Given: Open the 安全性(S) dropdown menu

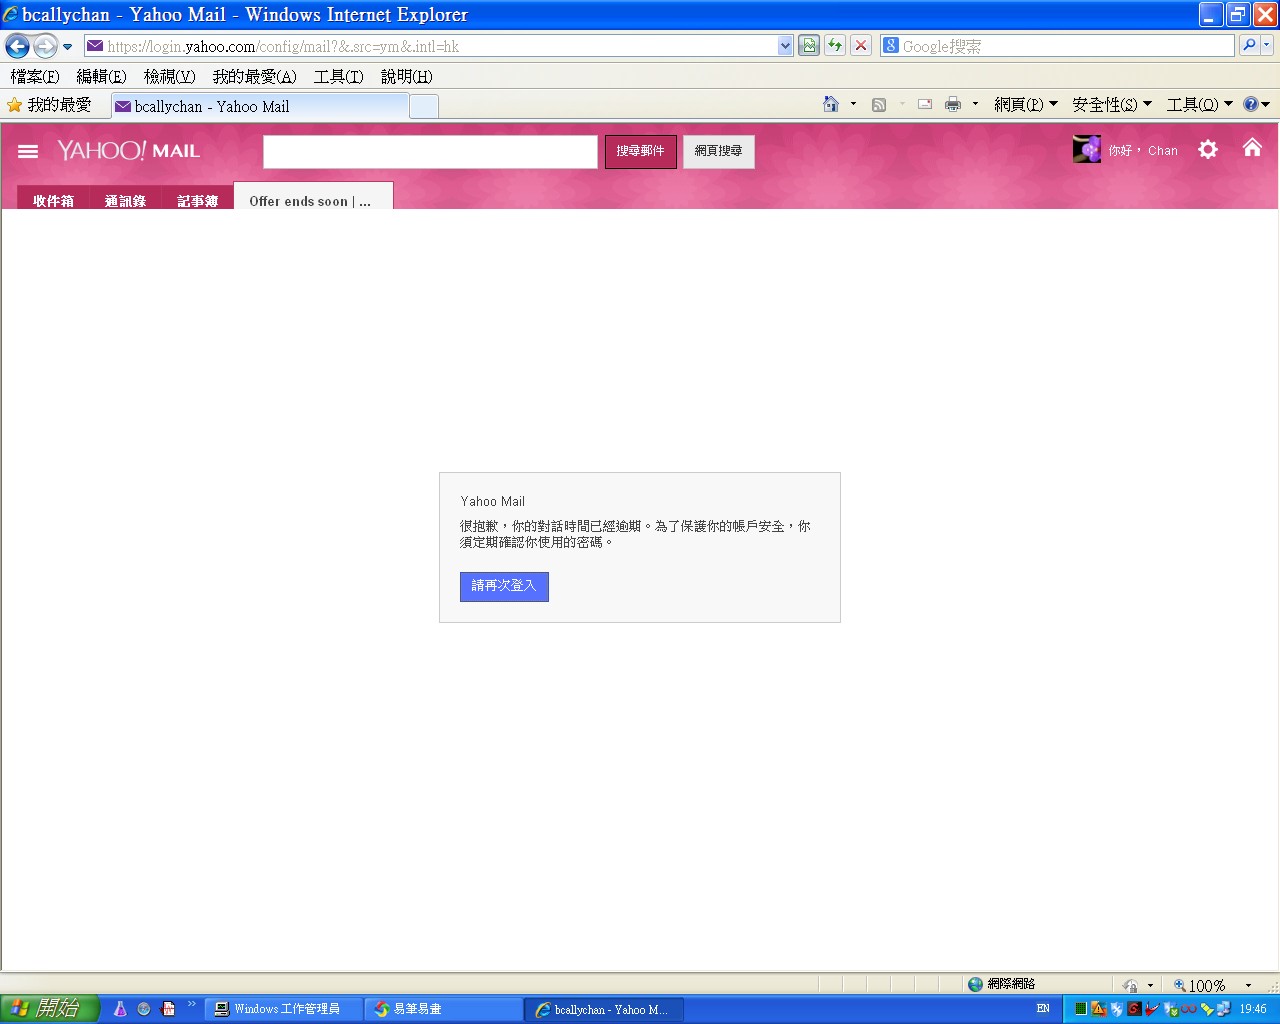Looking at the screenshot, I should tap(1111, 104).
